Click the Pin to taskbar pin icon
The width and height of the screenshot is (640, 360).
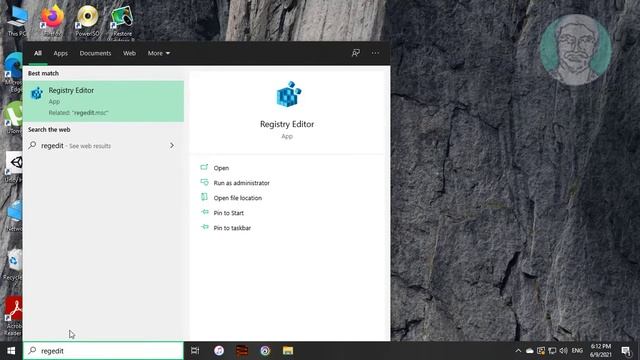204,227
